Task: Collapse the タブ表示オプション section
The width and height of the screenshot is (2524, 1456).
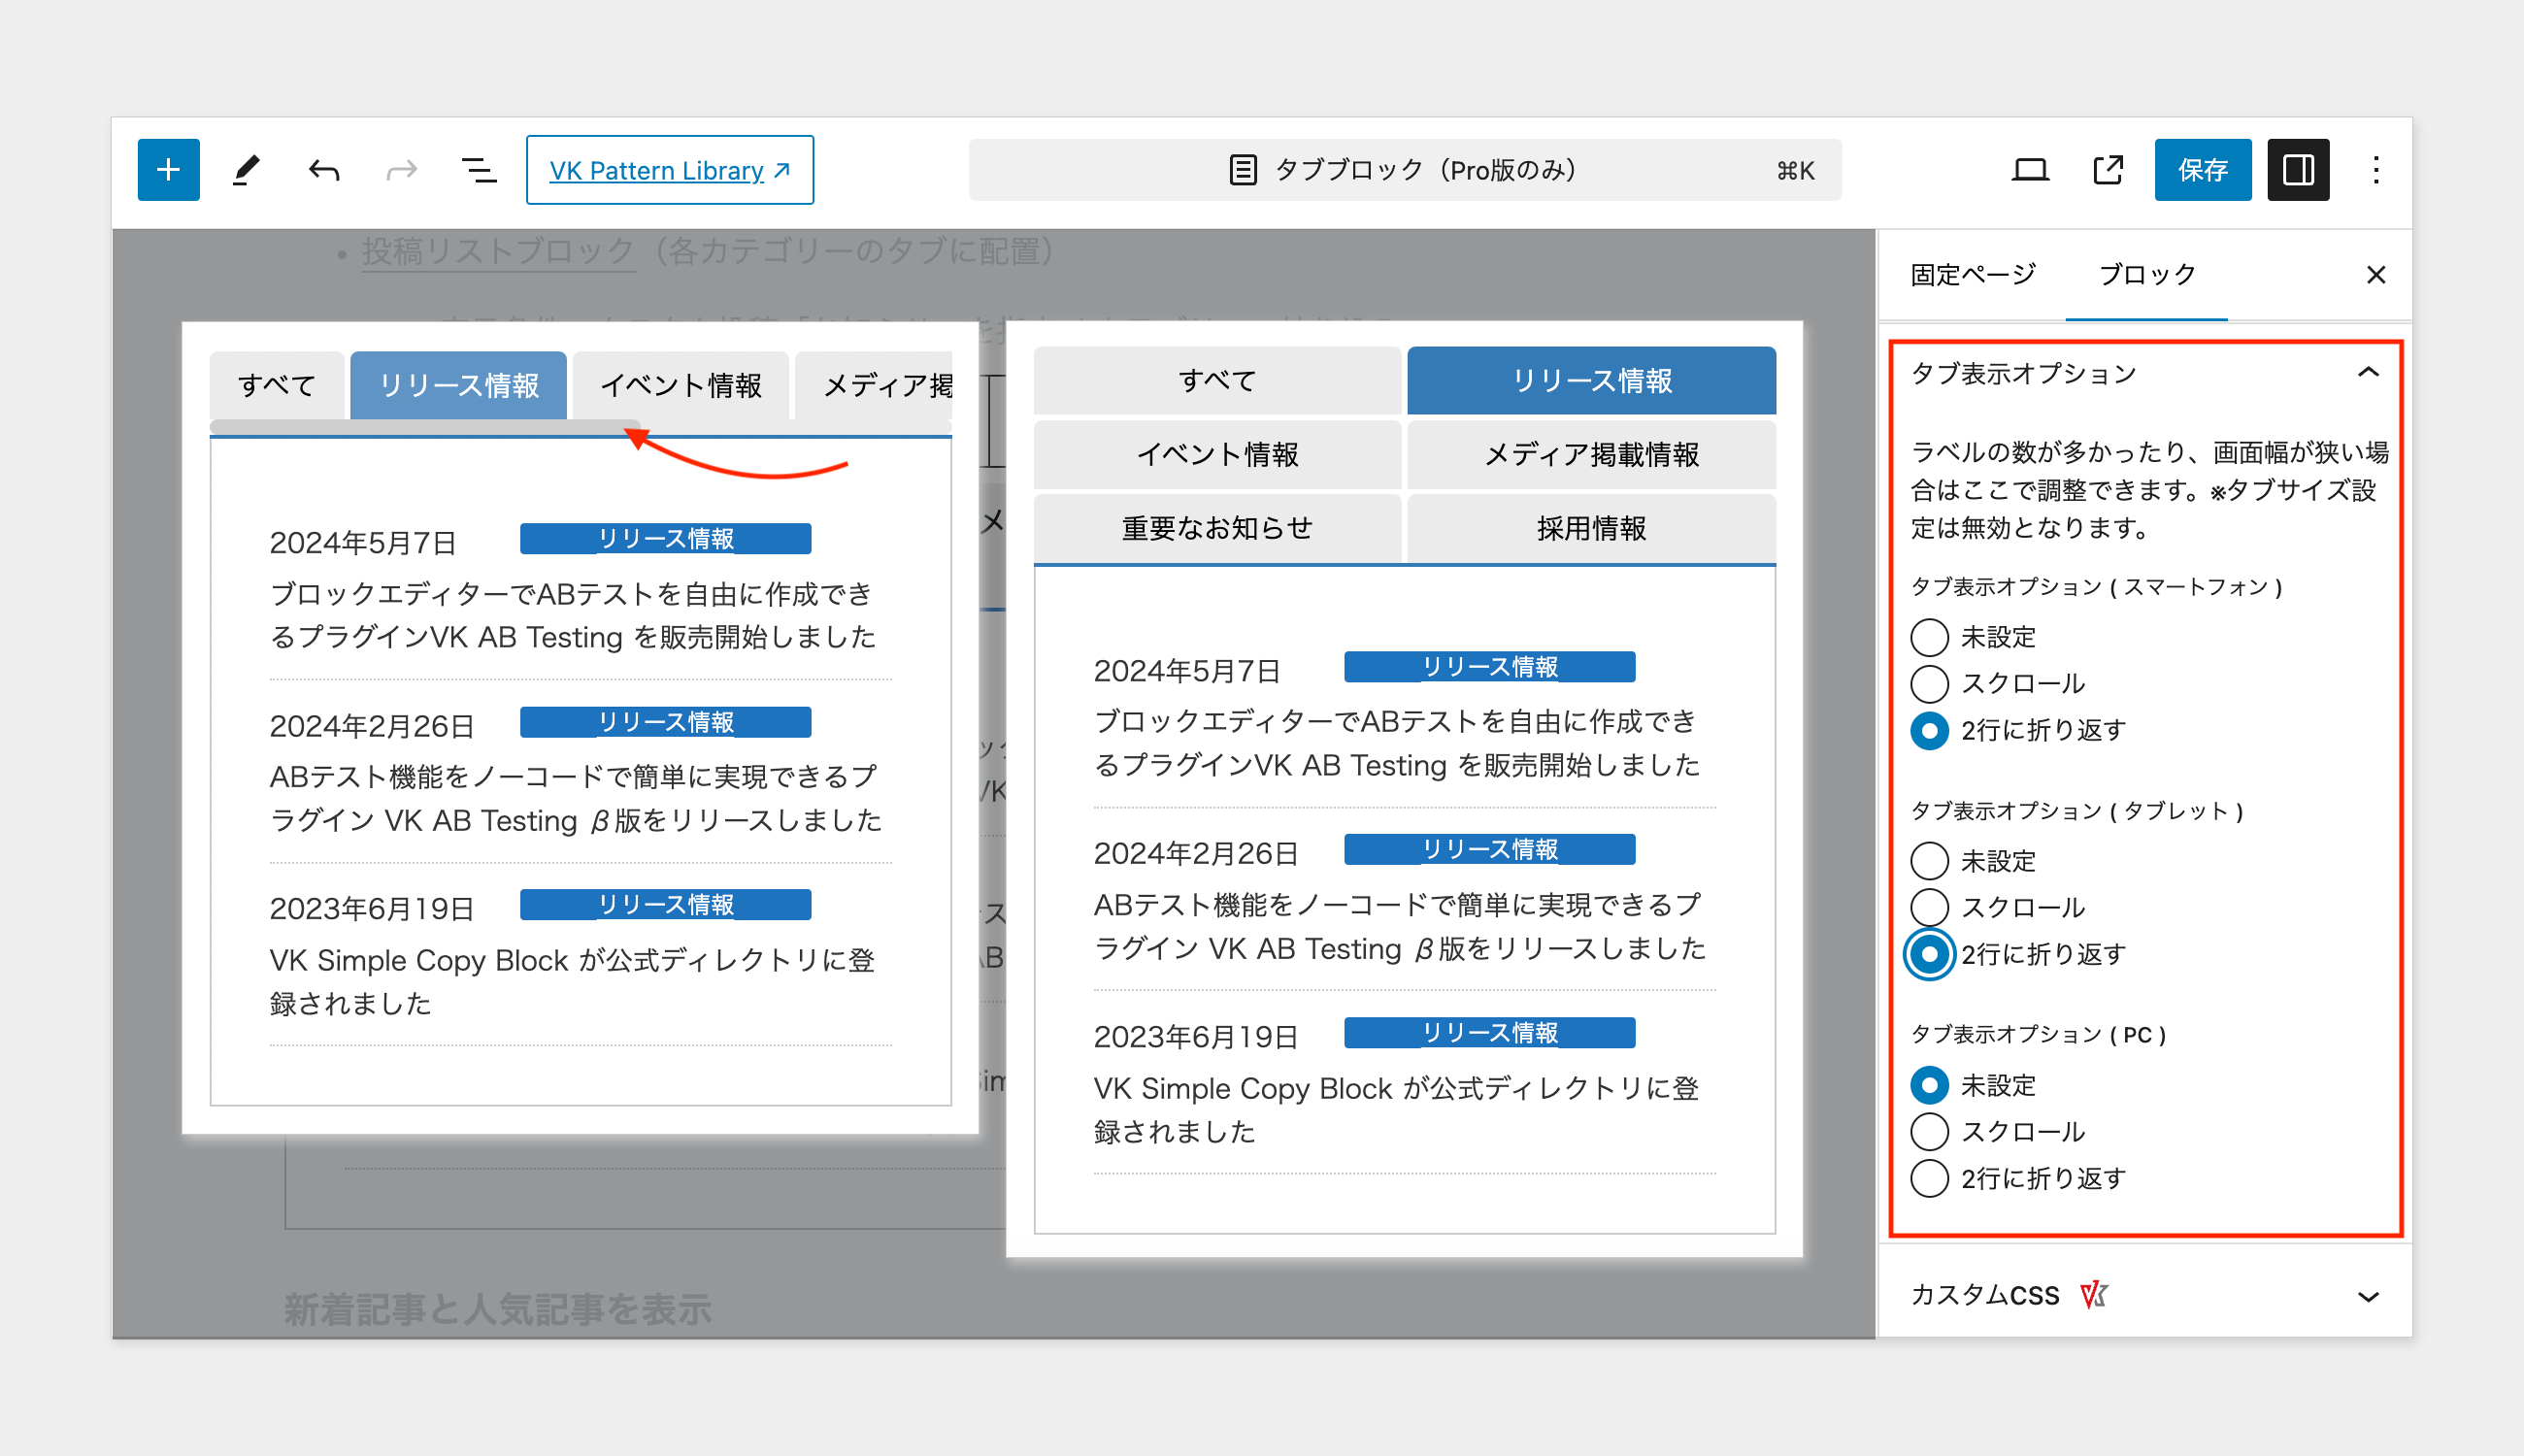Action: click(x=2370, y=373)
